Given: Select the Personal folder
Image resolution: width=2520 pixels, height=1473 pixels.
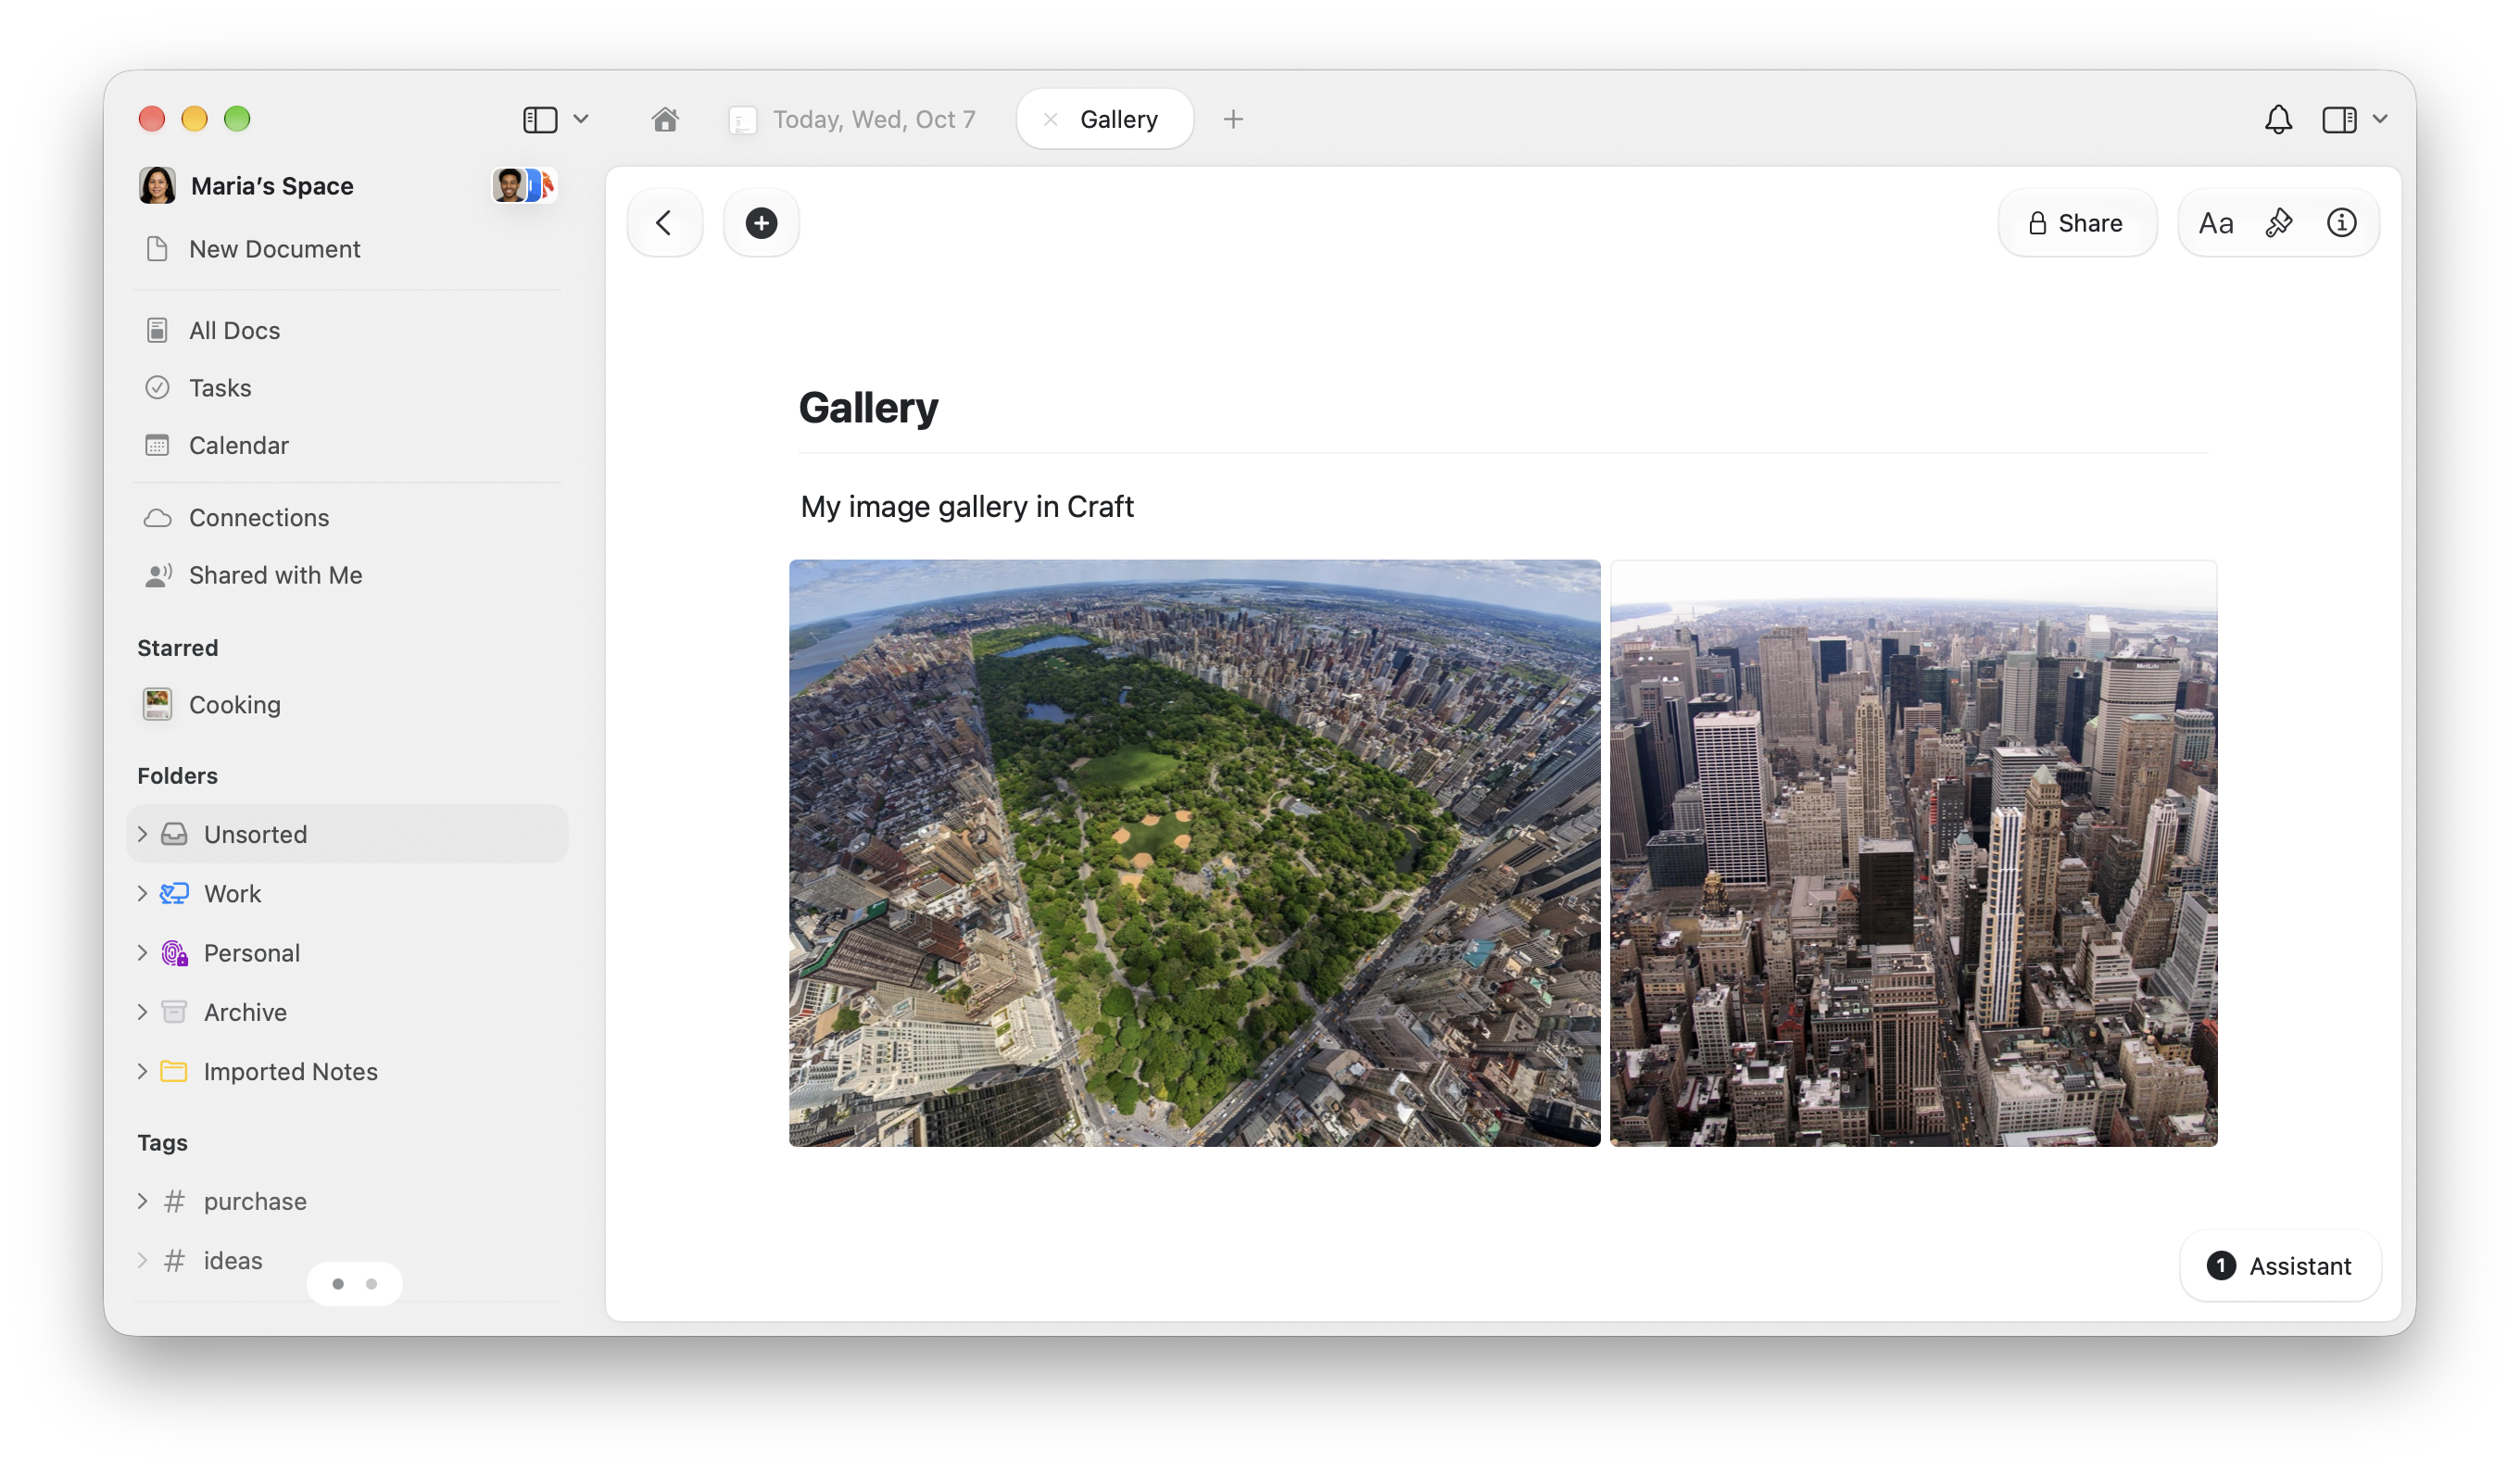Looking at the screenshot, I should pyautogui.click(x=347, y=953).
